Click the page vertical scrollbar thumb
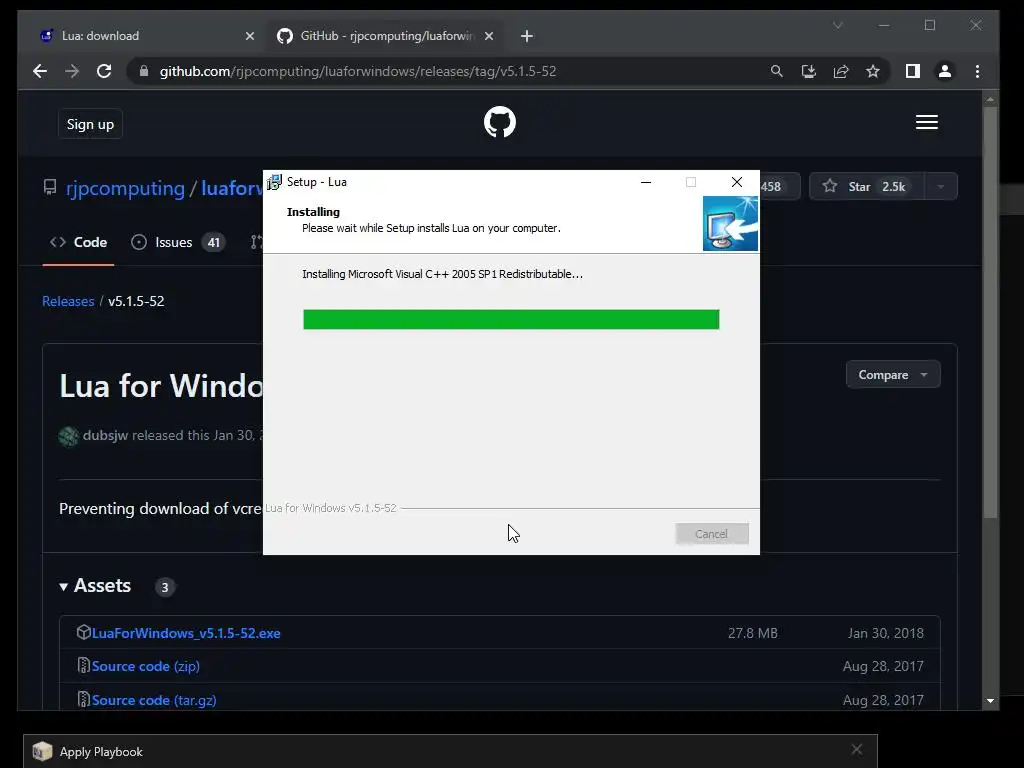Image resolution: width=1024 pixels, height=768 pixels. coord(990,313)
